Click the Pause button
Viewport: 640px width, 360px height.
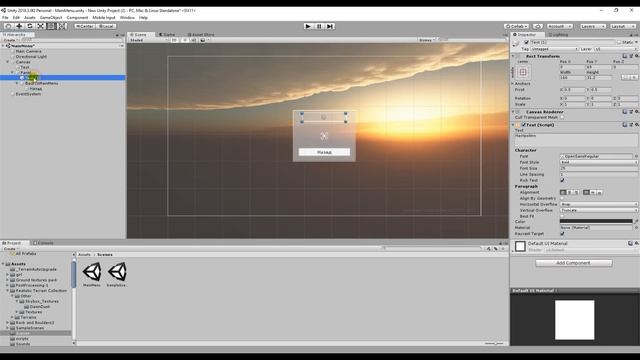319,26
